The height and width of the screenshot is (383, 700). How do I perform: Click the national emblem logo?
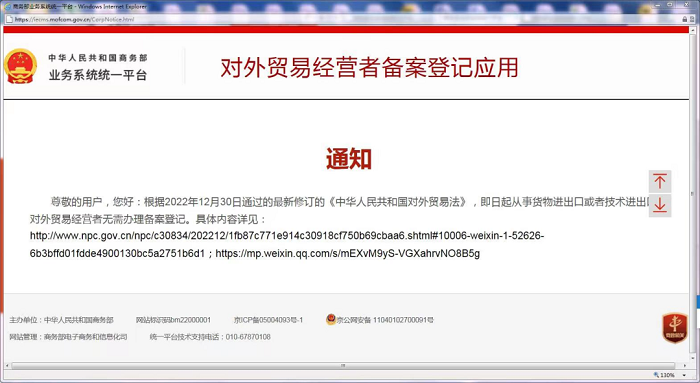pyautogui.click(x=20, y=66)
